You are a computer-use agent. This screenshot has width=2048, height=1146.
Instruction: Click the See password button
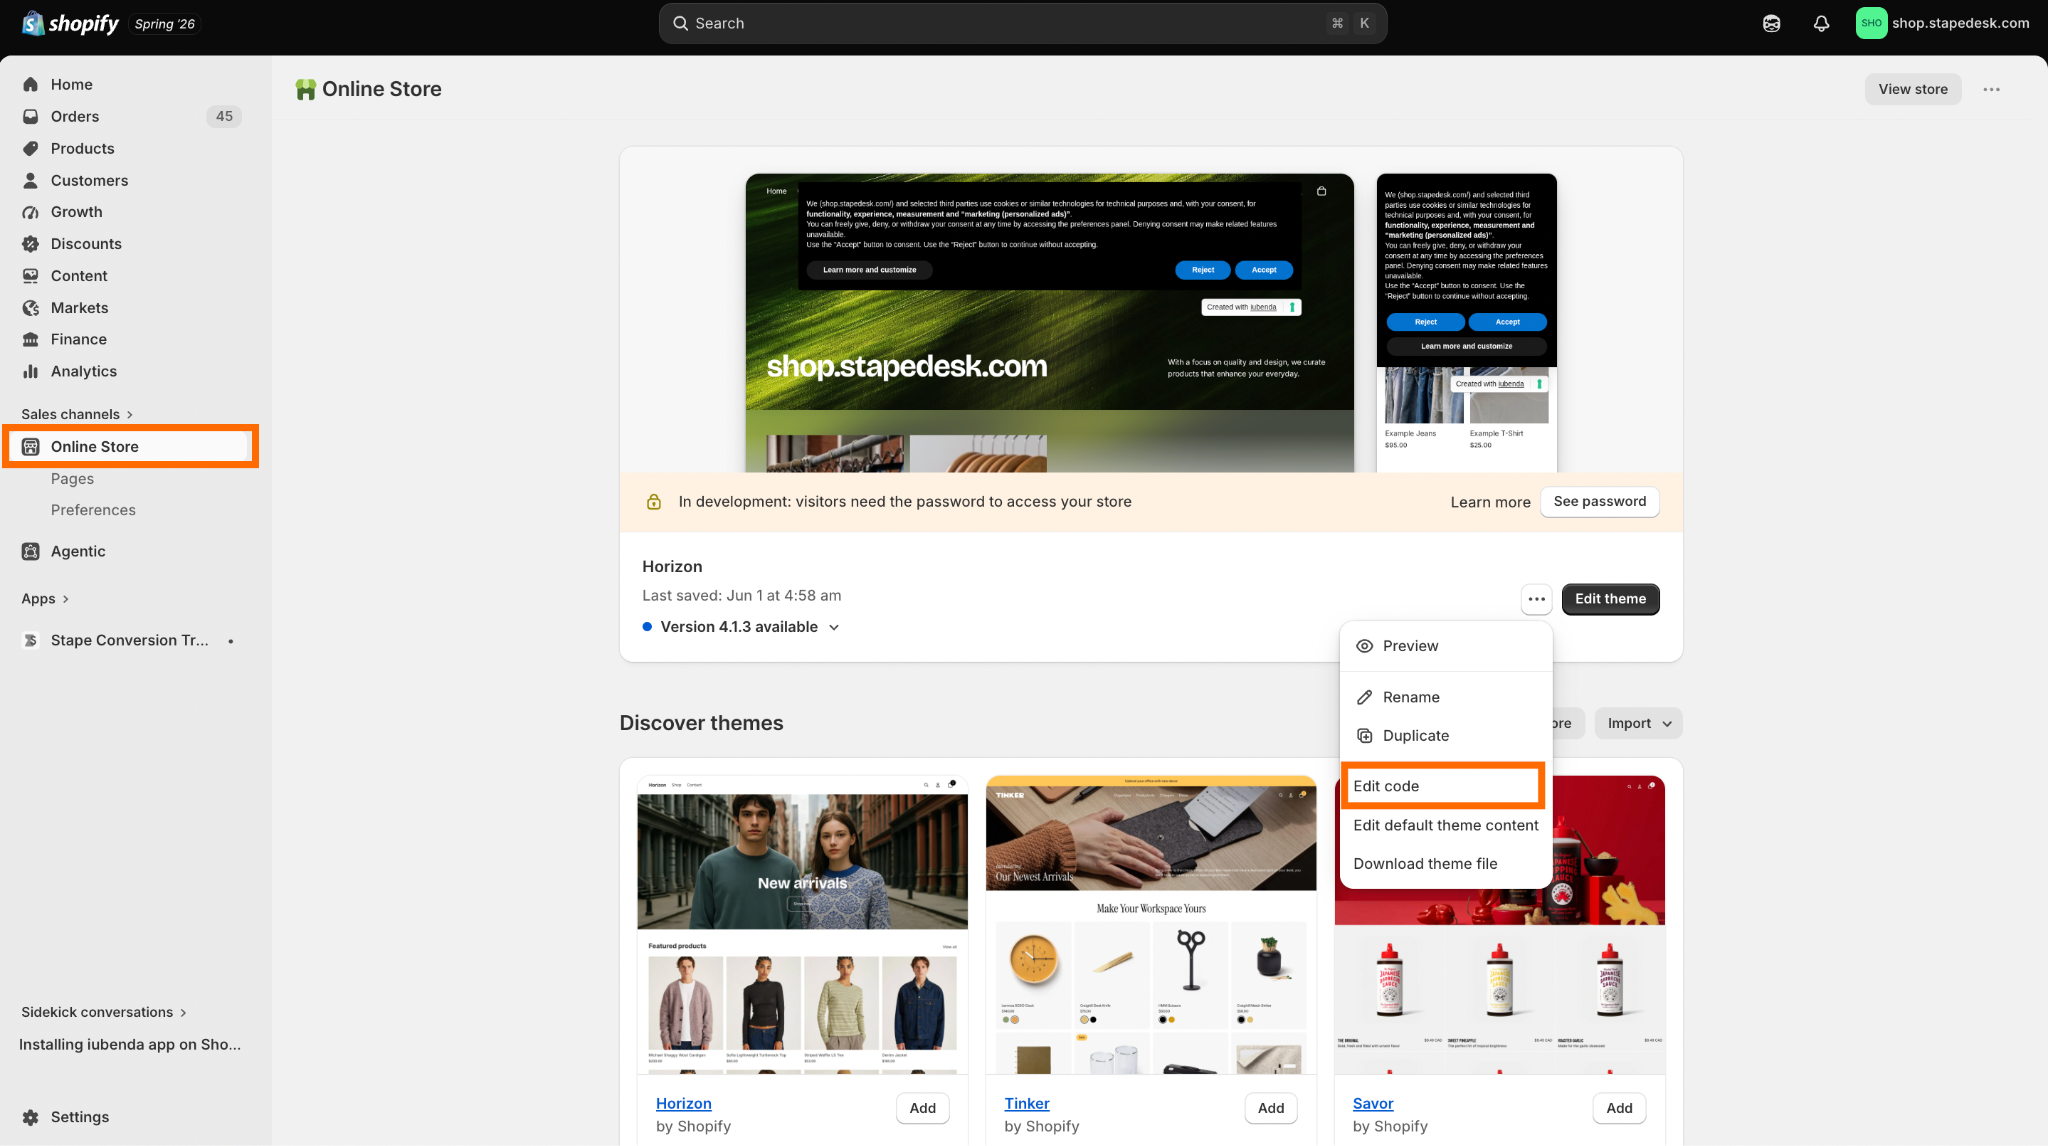1599,502
